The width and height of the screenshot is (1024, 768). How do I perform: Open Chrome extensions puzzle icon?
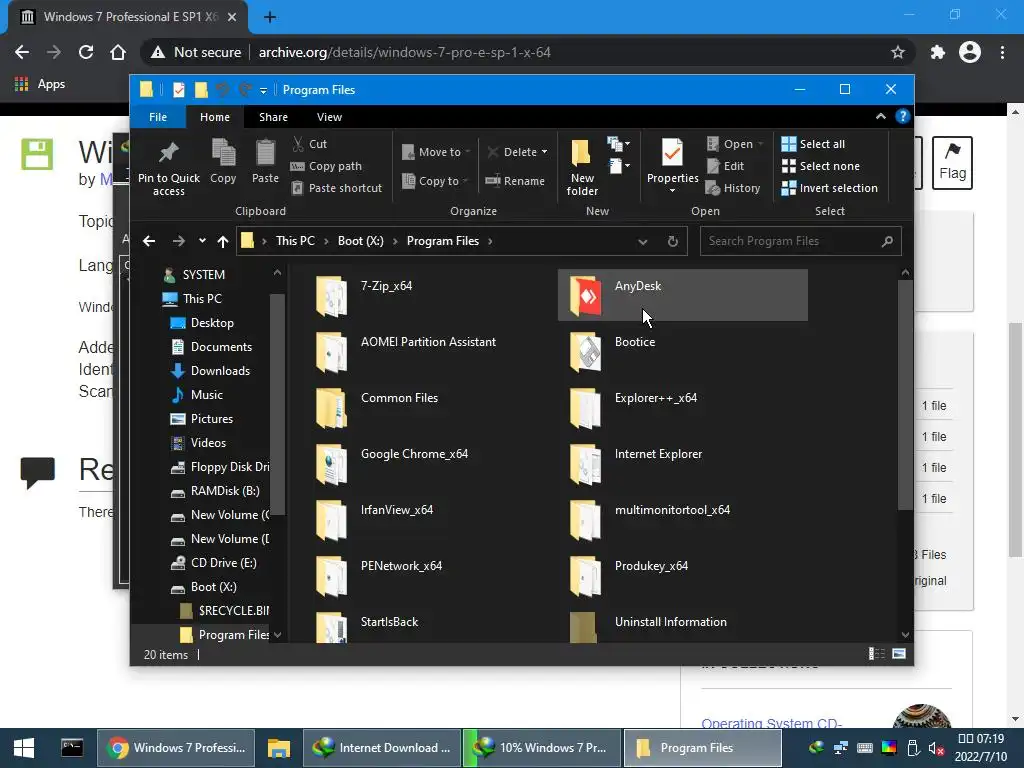pyautogui.click(x=937, y=52)
